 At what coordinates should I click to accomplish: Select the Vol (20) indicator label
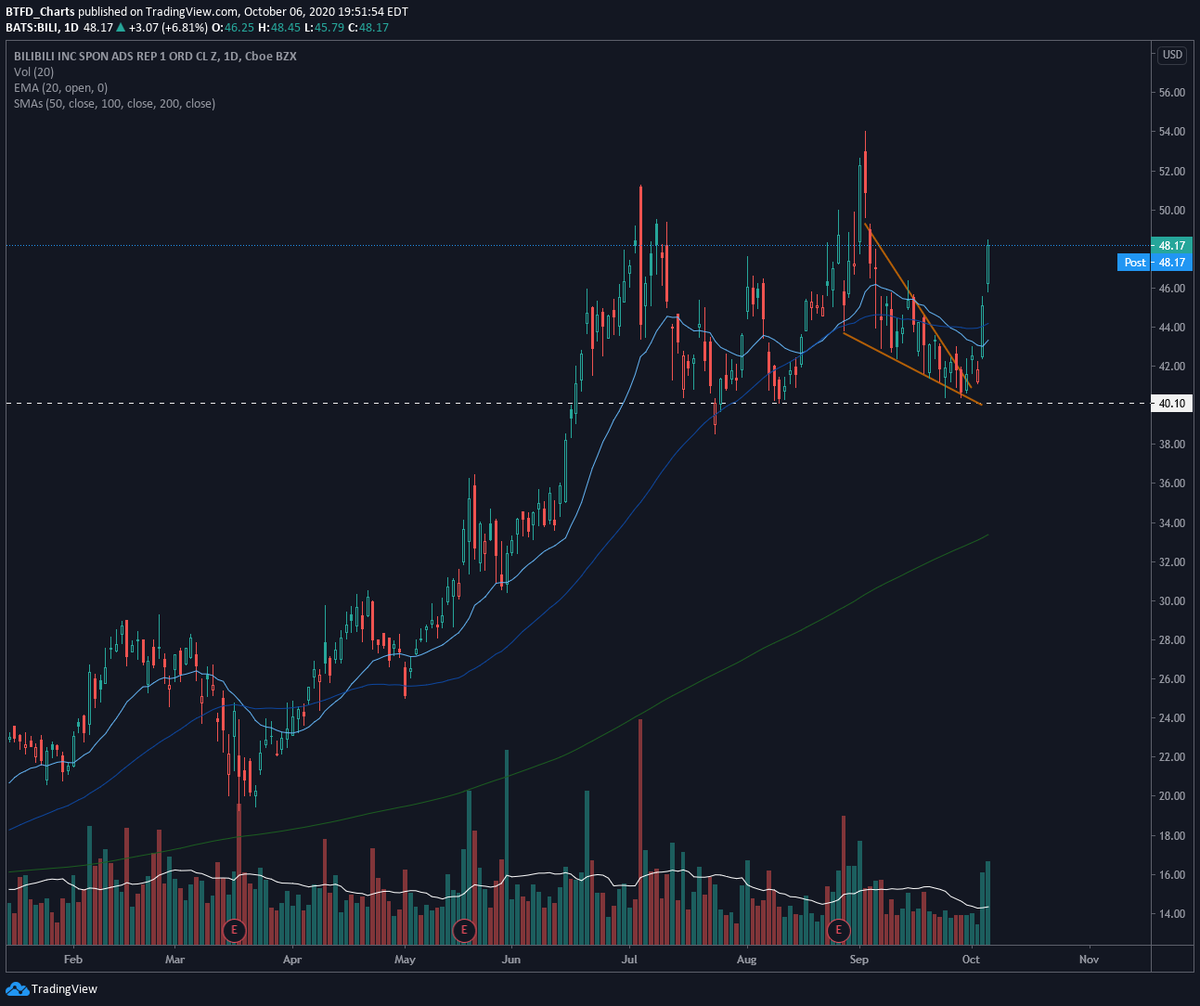[32, 72]
